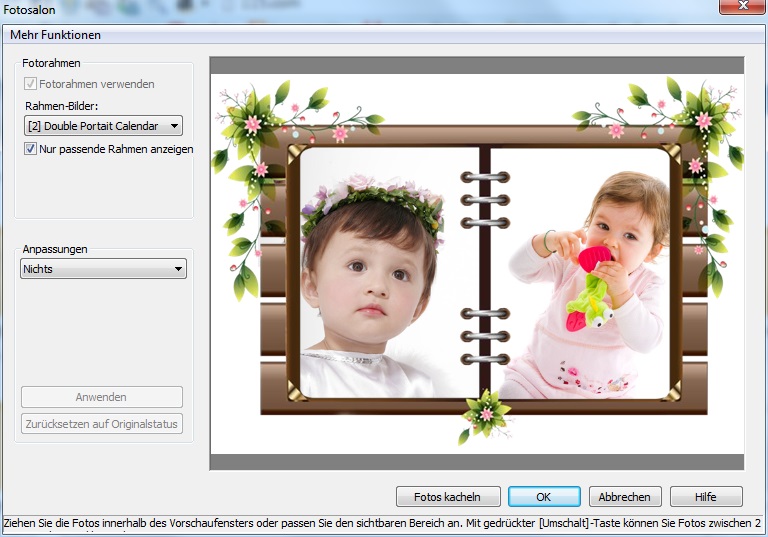The image size is (768, 537).
Task: Confirm with the OK button
Action: click(x=544, y=497)
